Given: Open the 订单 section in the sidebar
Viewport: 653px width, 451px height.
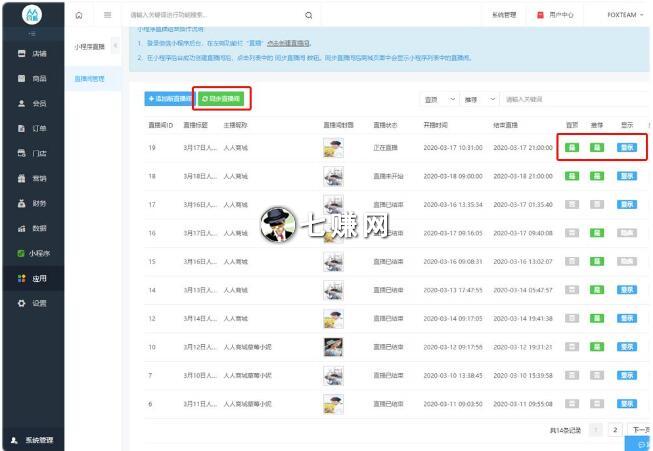Looking at the screenshot, I should pyautogui.click(x=32, y=128).
